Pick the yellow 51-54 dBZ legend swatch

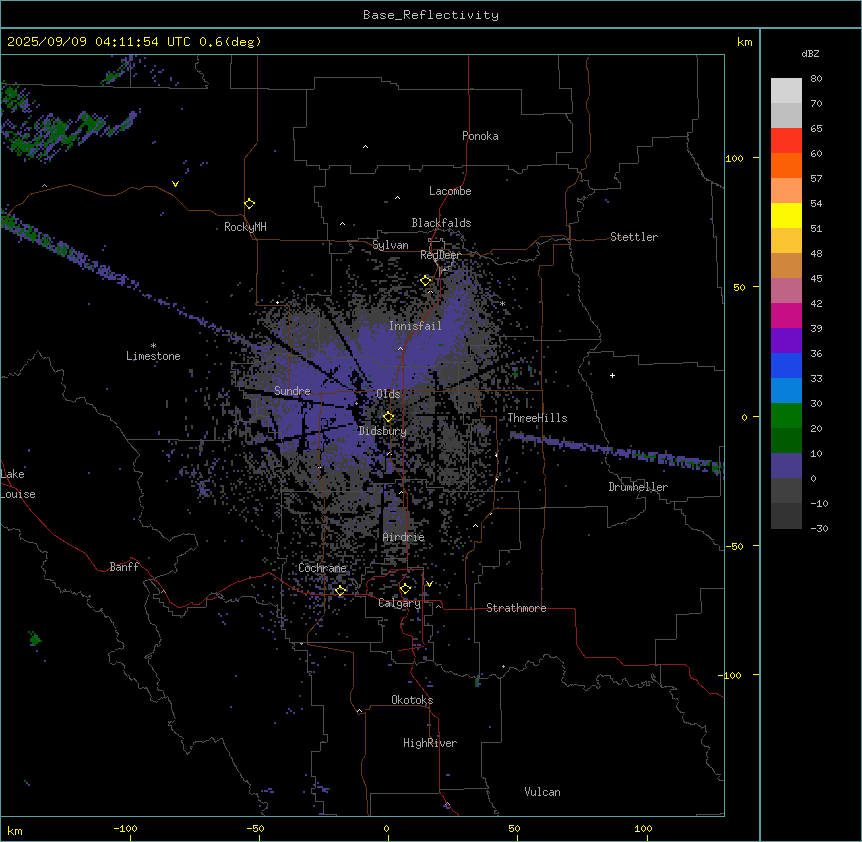tap(786, 215)
